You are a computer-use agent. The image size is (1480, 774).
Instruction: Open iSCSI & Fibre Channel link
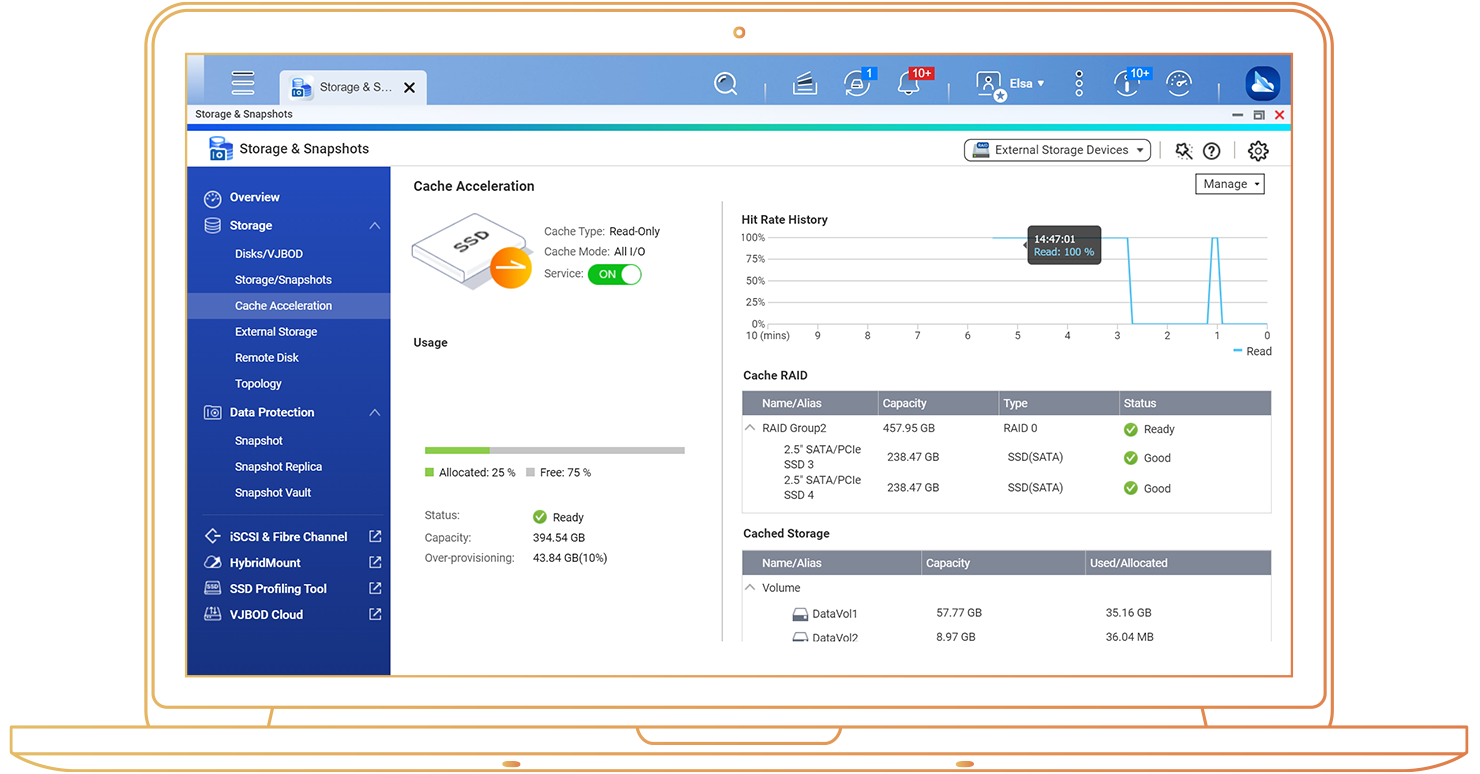click(x=288, y=537)
